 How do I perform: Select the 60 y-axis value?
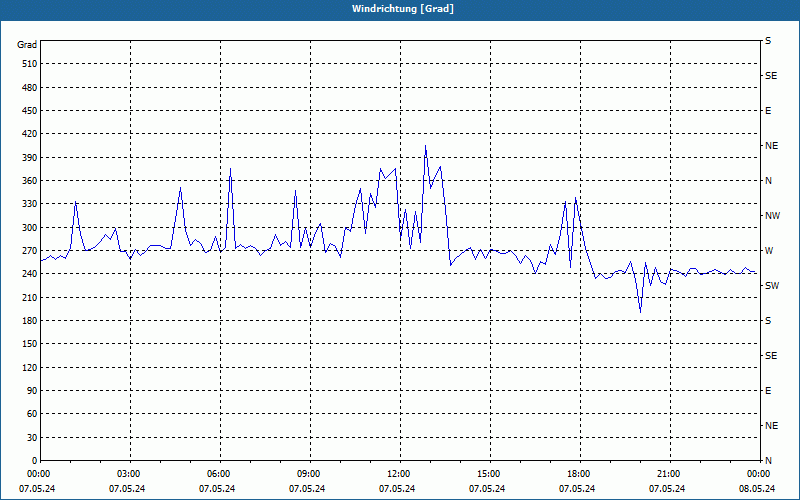click(32, 414)
